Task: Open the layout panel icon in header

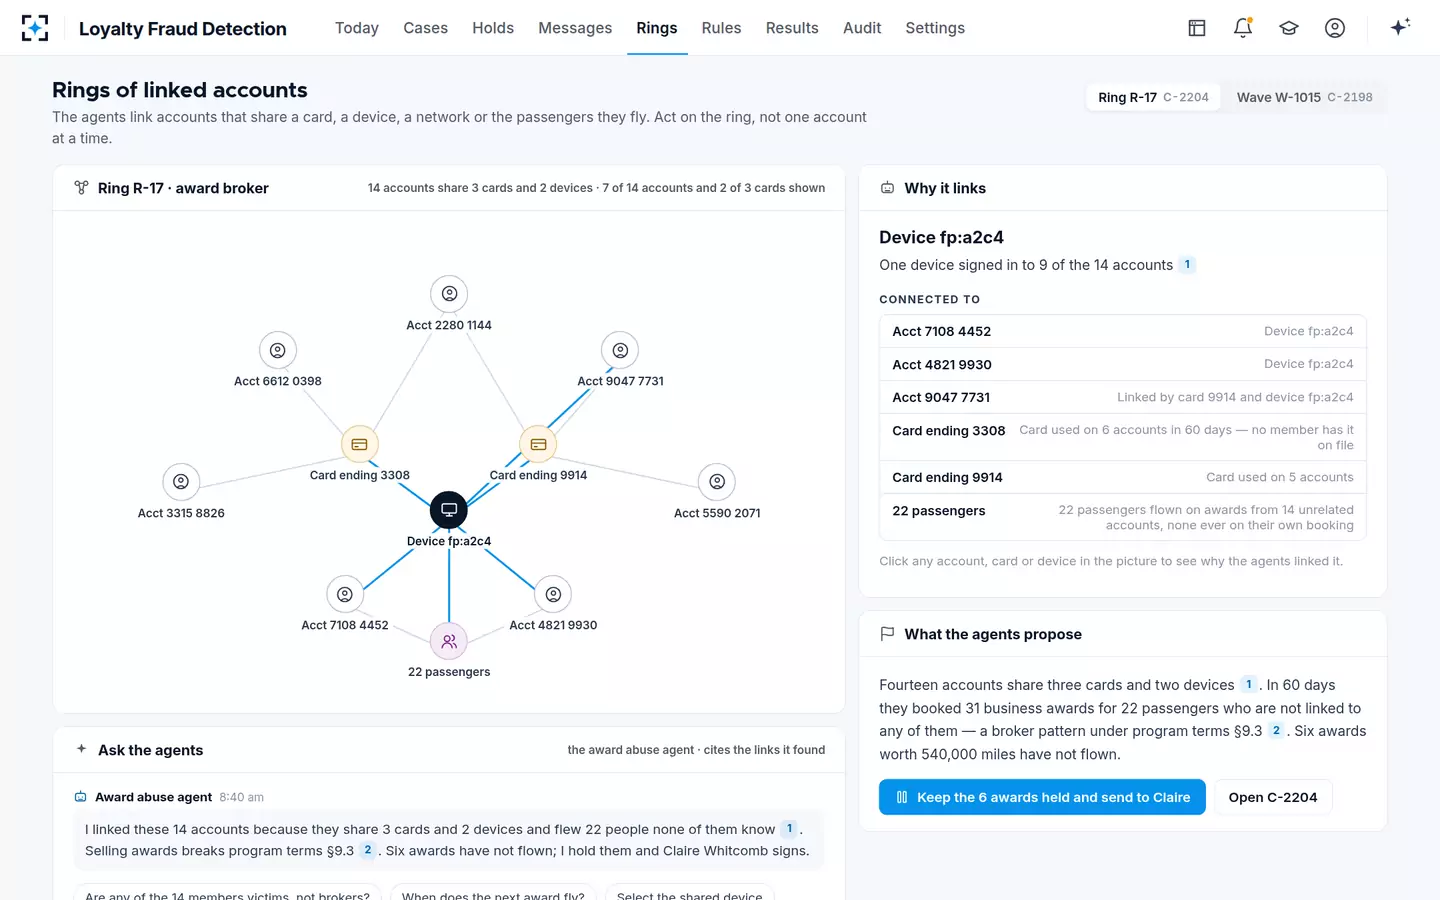Action: coord(1197,28)
